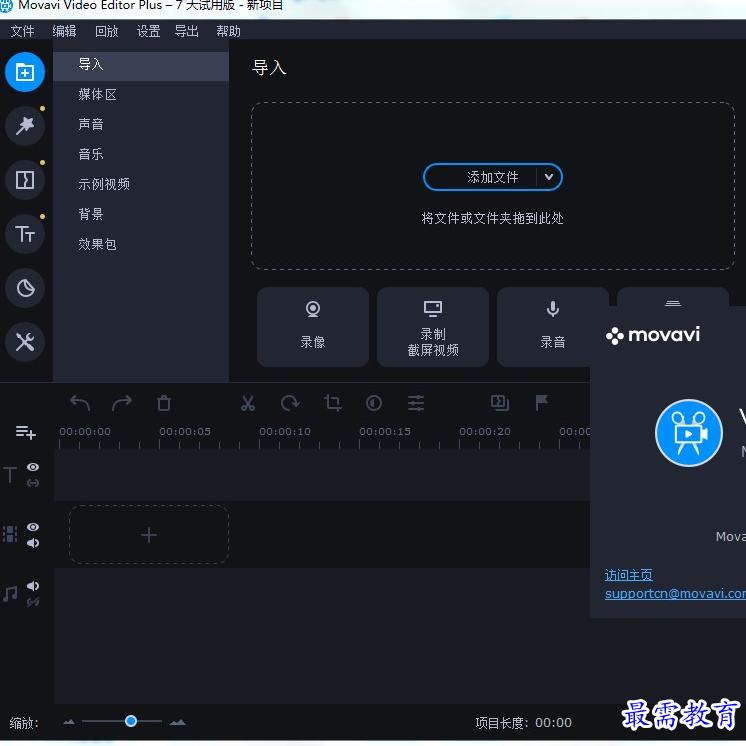Screen dimensions: 746x746
Task: Toggle title track visibility eye
Action: click(33, 467)
